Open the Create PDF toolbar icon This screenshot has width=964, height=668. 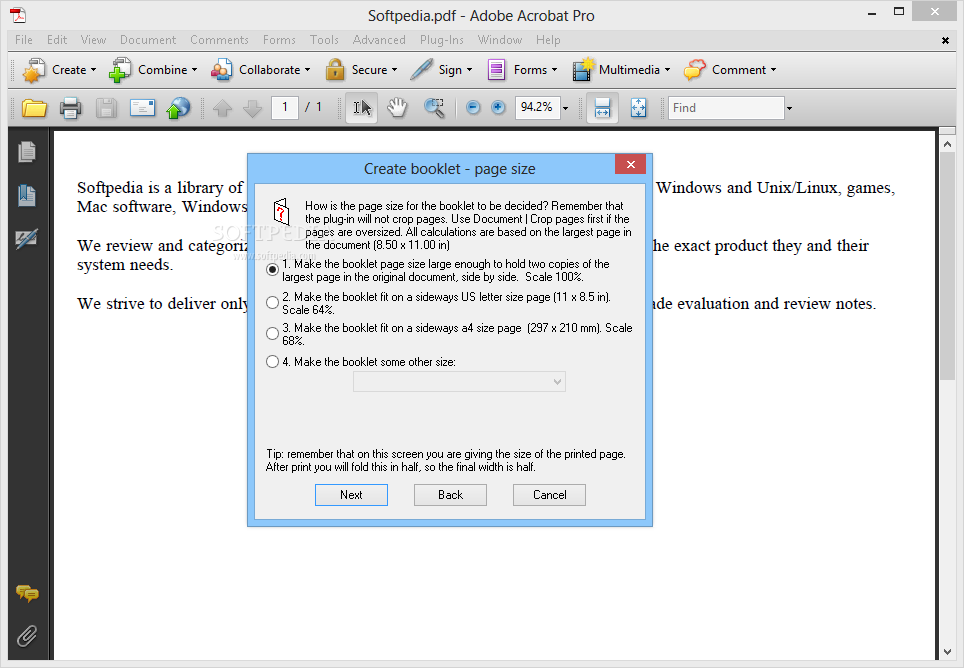point(34,70)
